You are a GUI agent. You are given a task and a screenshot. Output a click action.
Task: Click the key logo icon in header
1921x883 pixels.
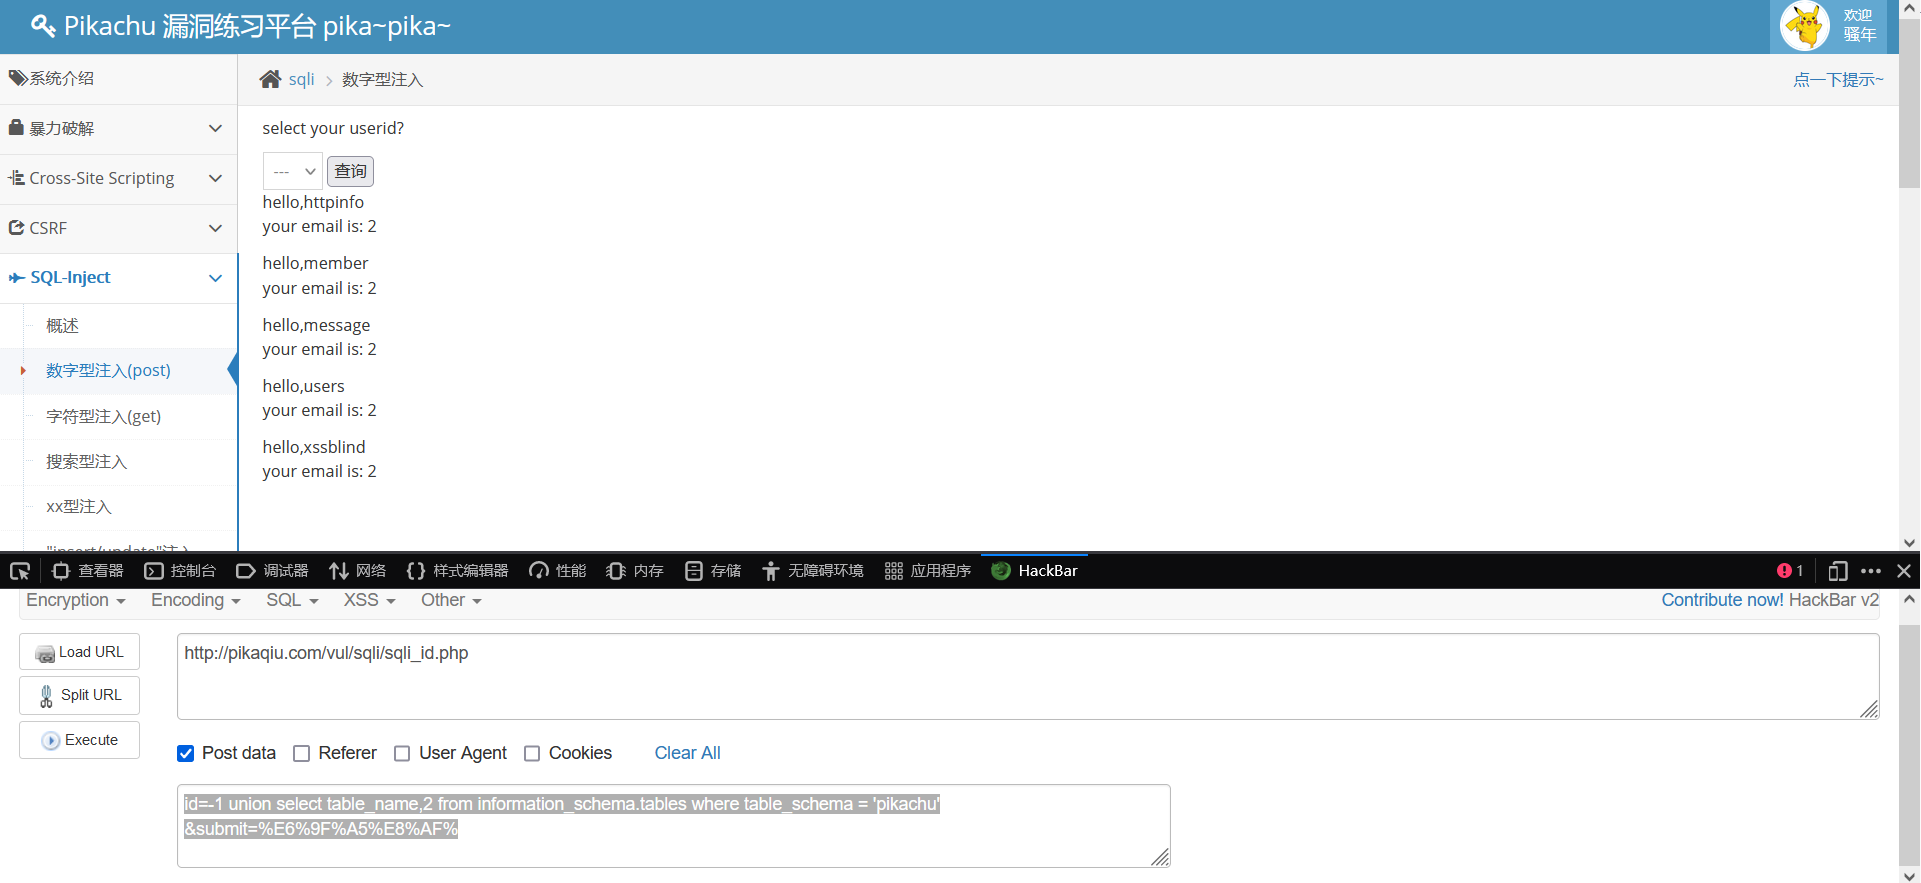click(43, 26)
